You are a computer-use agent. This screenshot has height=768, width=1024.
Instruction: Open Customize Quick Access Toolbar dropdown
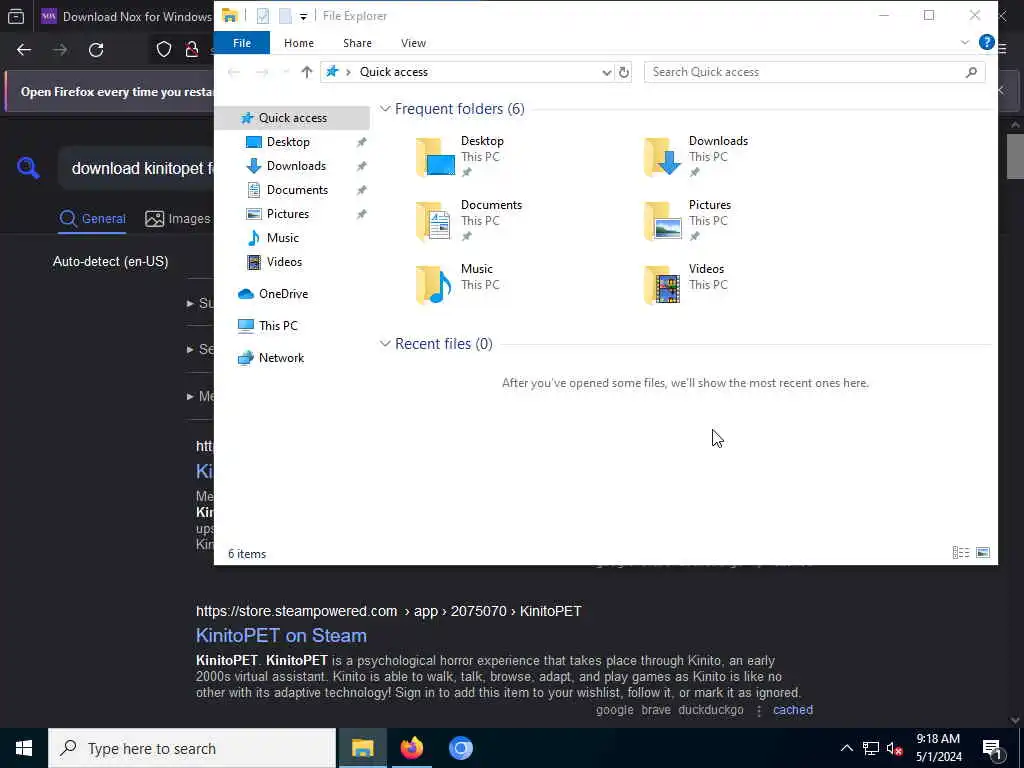[304, 16]
